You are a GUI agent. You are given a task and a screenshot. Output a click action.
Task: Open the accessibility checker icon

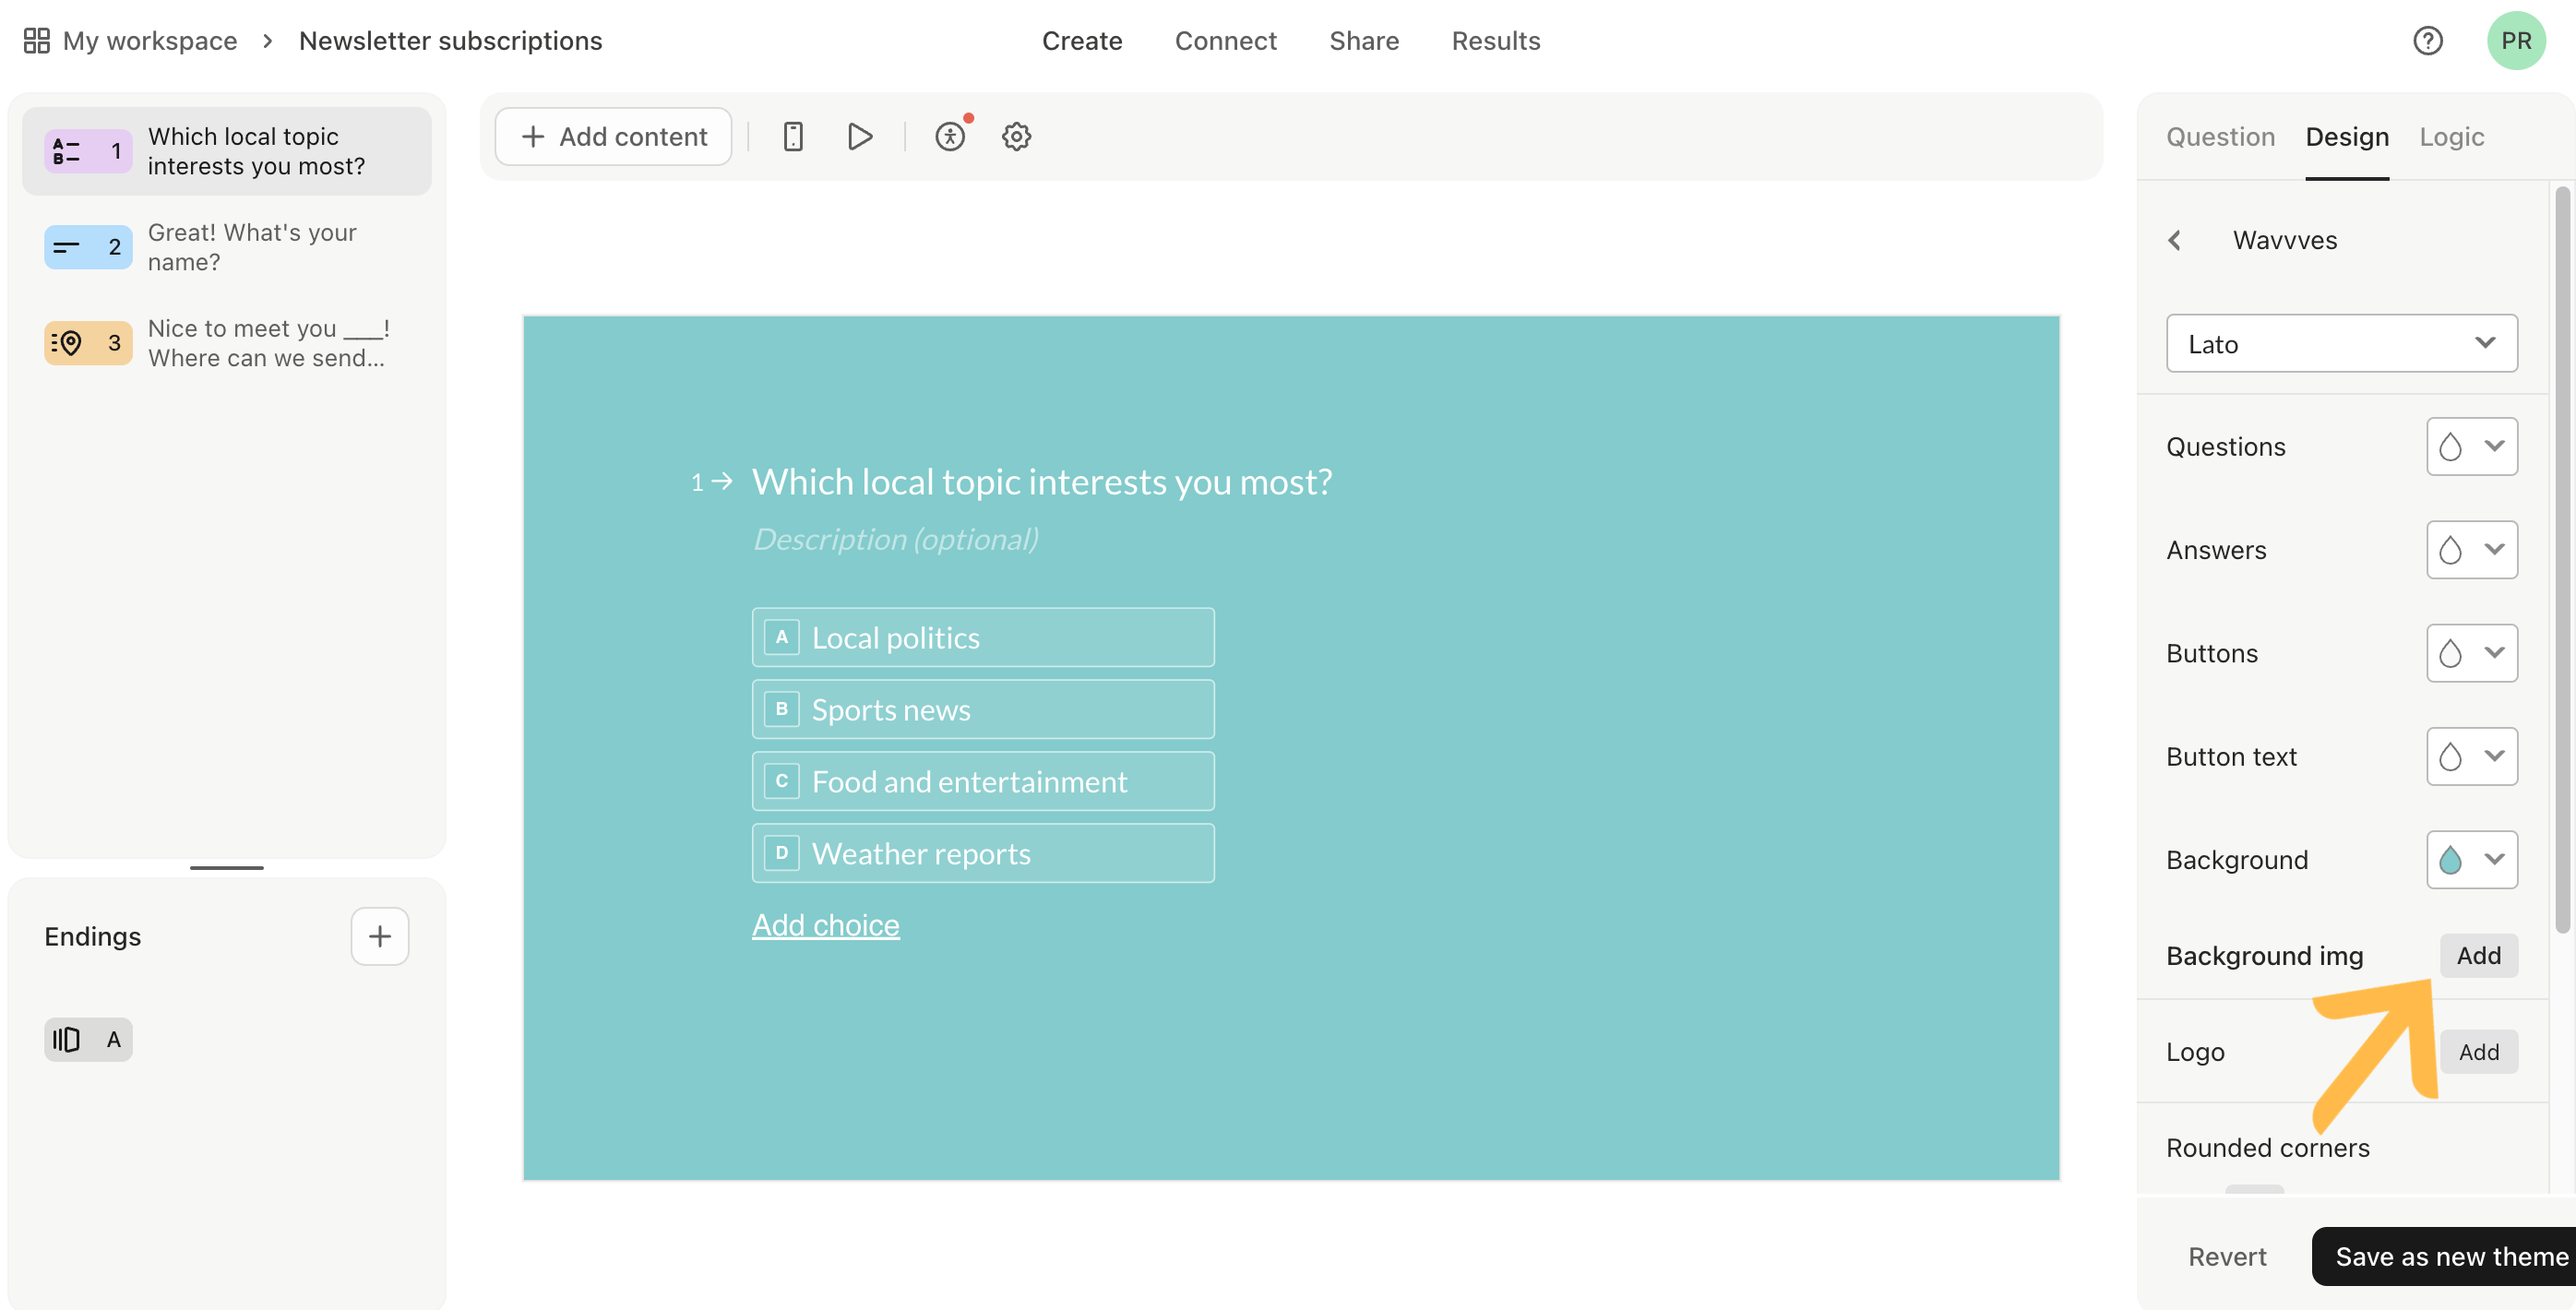click(x=950, y=137)
